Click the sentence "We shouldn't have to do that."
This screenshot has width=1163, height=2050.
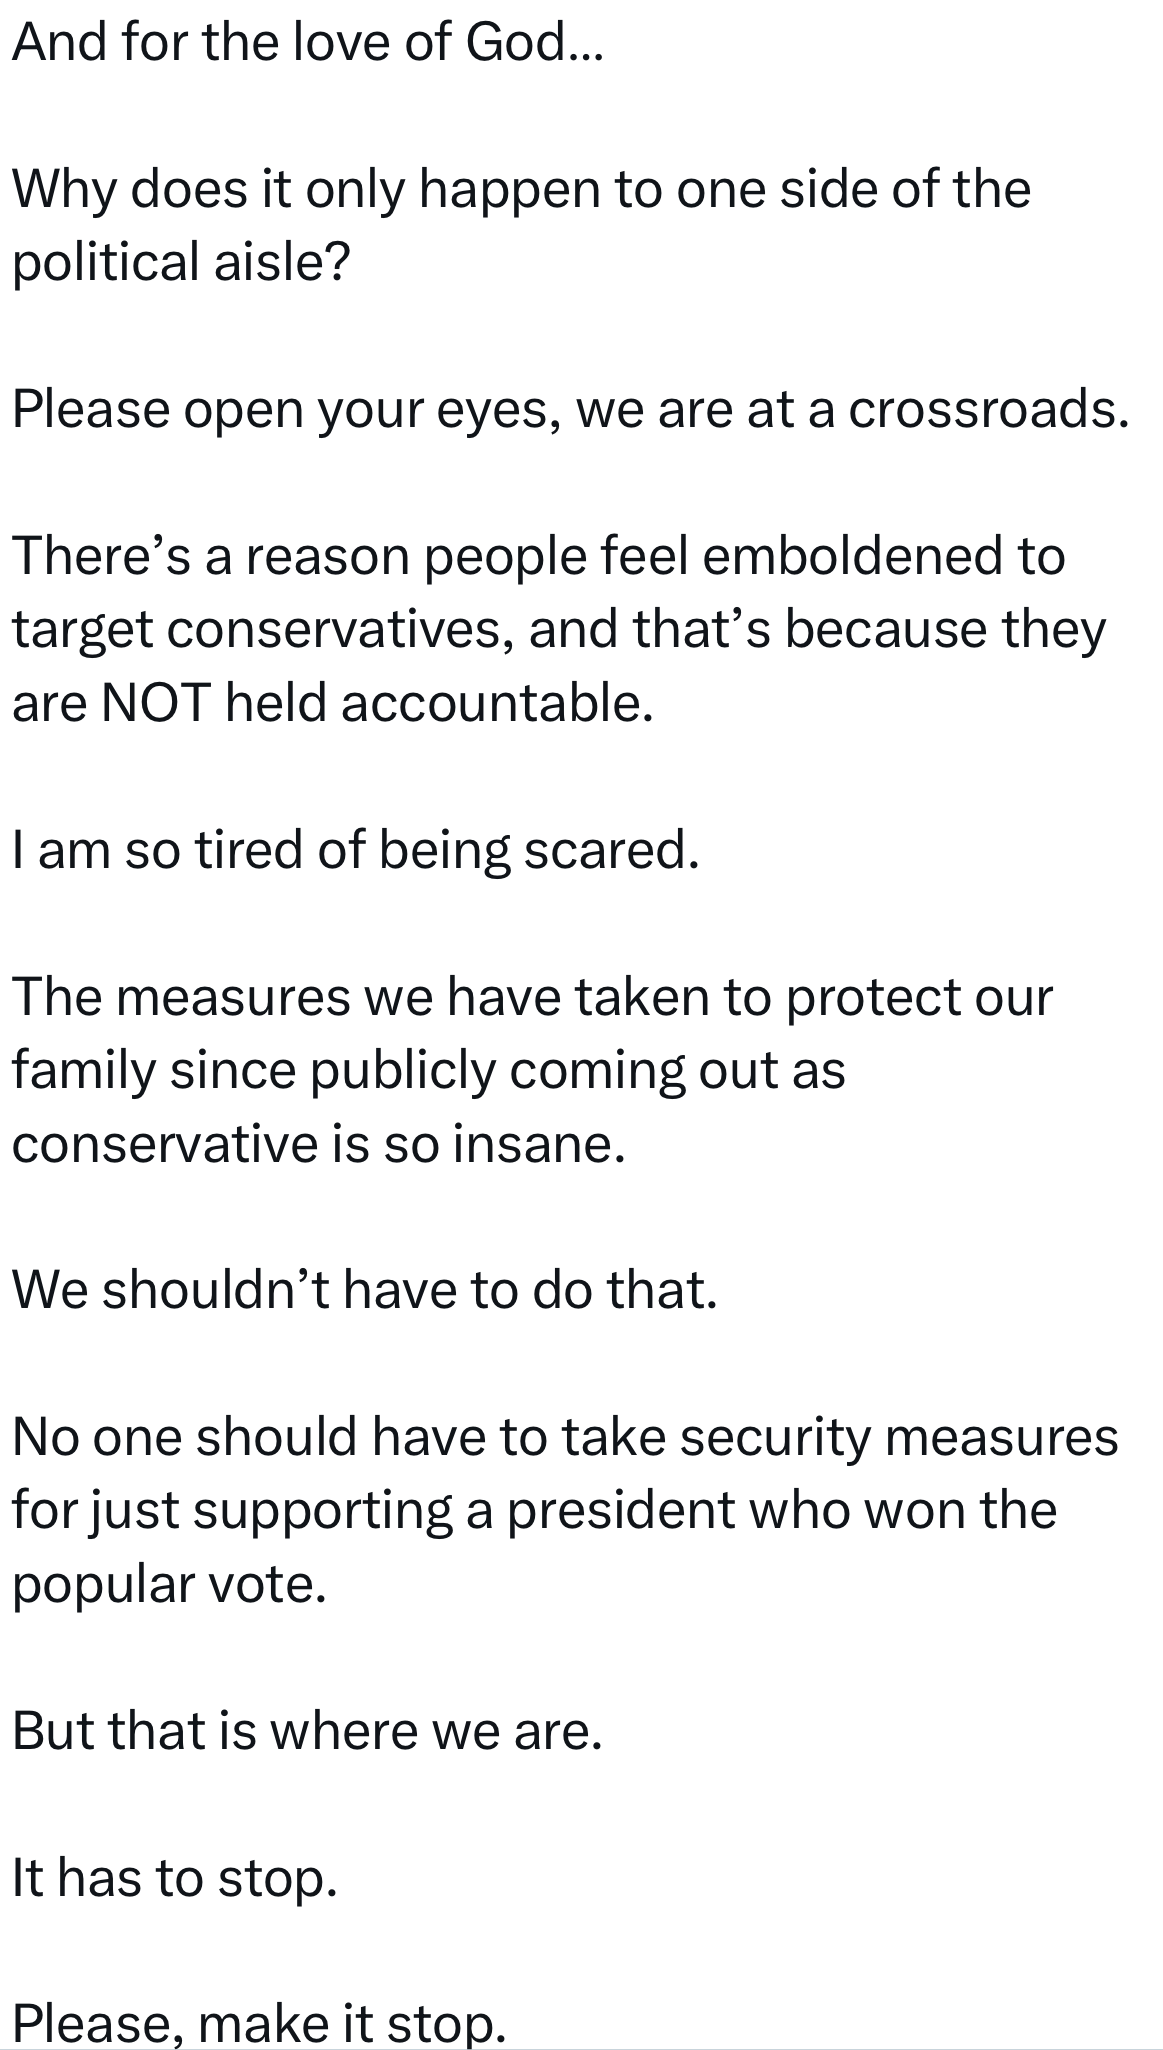pyautogui.click(x=365, y=1291)
